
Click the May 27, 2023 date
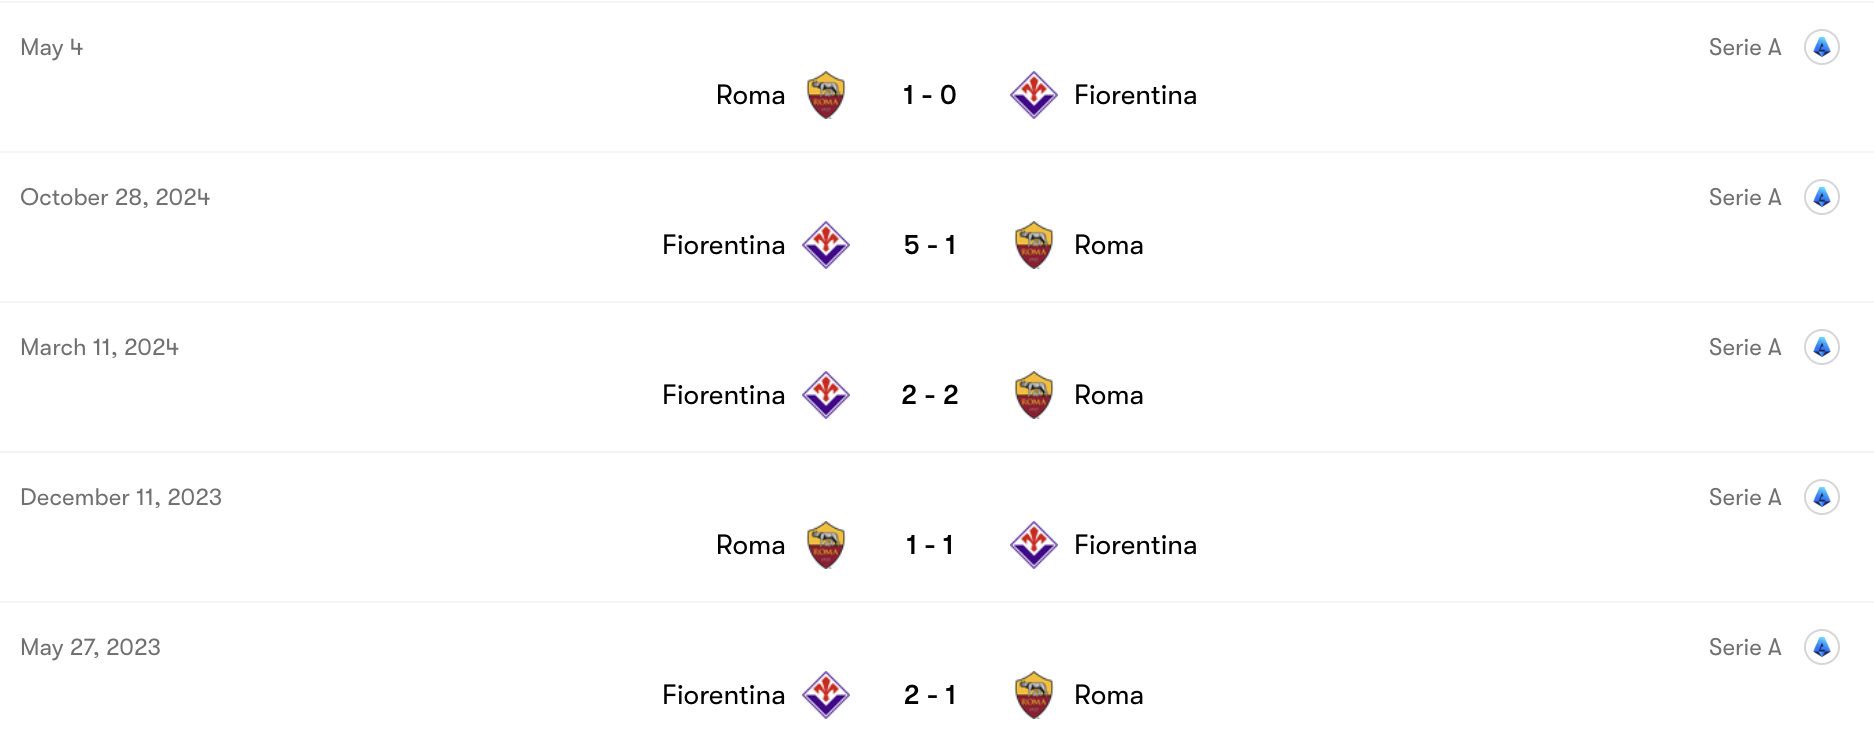(90, 647)
